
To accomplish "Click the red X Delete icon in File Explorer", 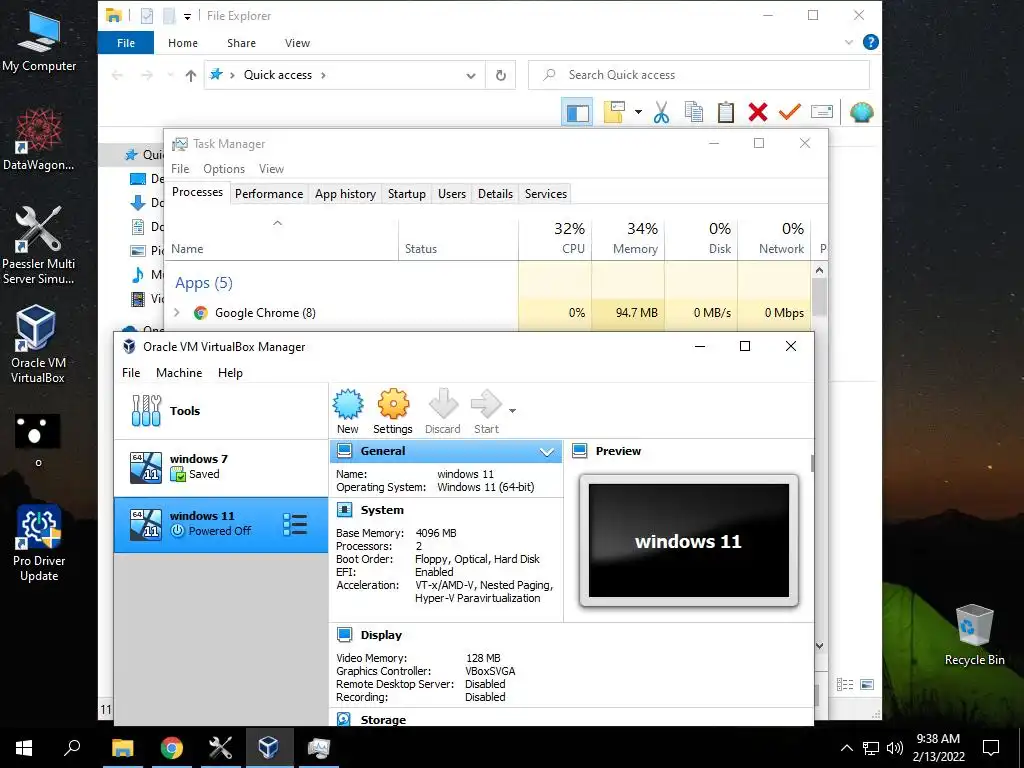I will [758, 112].
